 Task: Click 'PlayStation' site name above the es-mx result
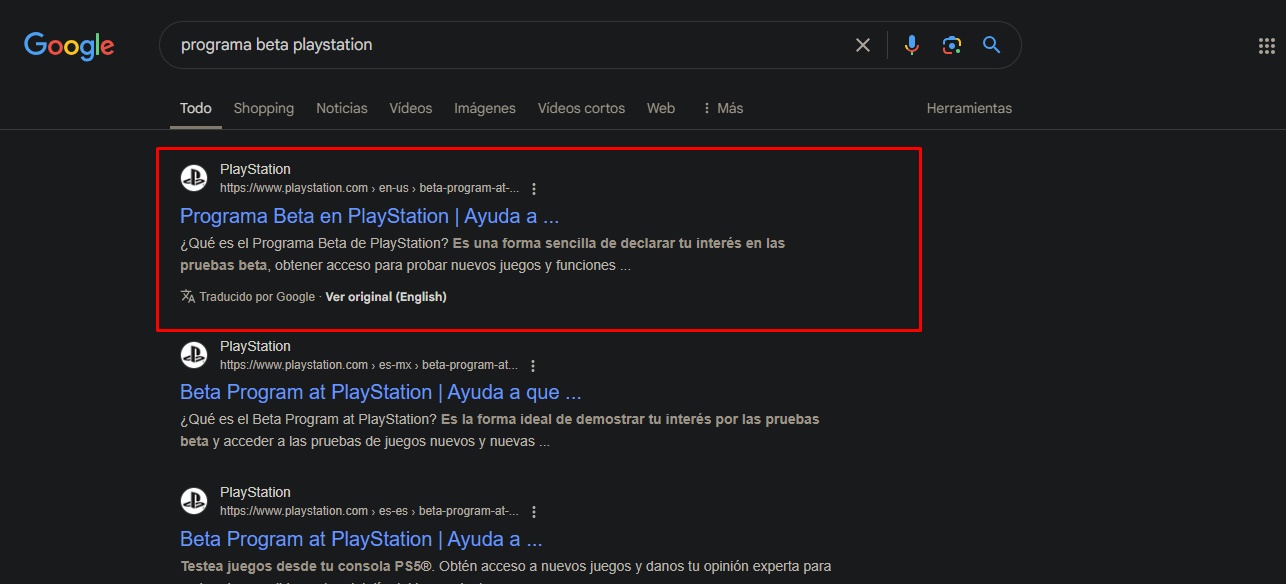tap(255, 346)
